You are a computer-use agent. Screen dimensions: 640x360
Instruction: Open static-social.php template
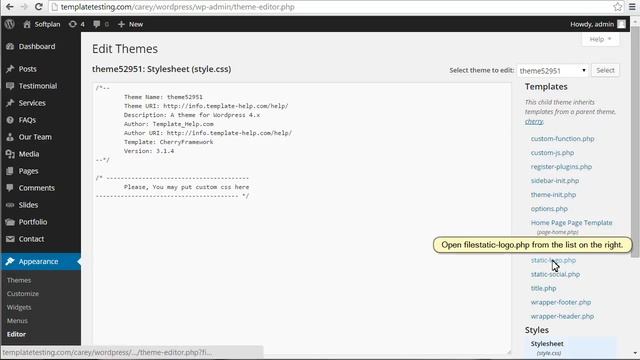pos(555,274)
